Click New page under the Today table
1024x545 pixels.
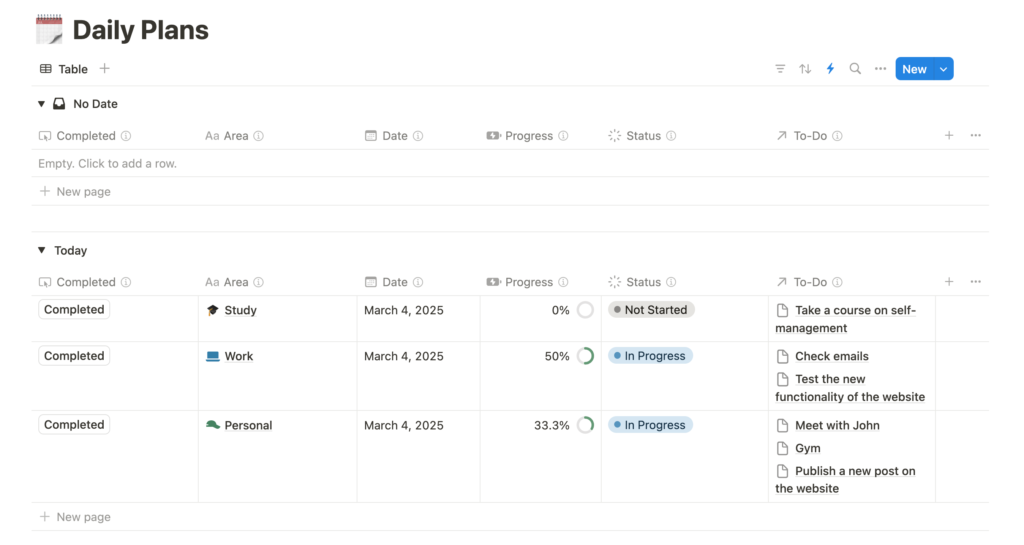tap(83, 517)
